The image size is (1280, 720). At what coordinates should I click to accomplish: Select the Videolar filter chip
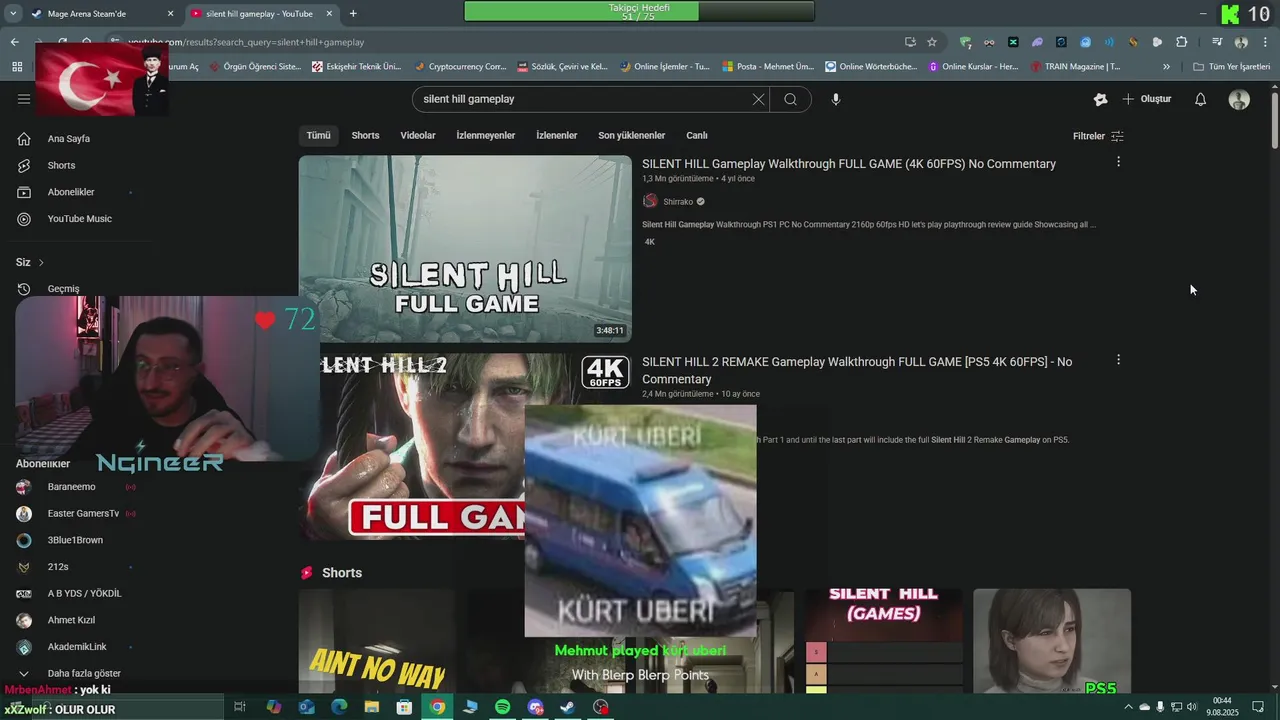click(x=418, y=135)
